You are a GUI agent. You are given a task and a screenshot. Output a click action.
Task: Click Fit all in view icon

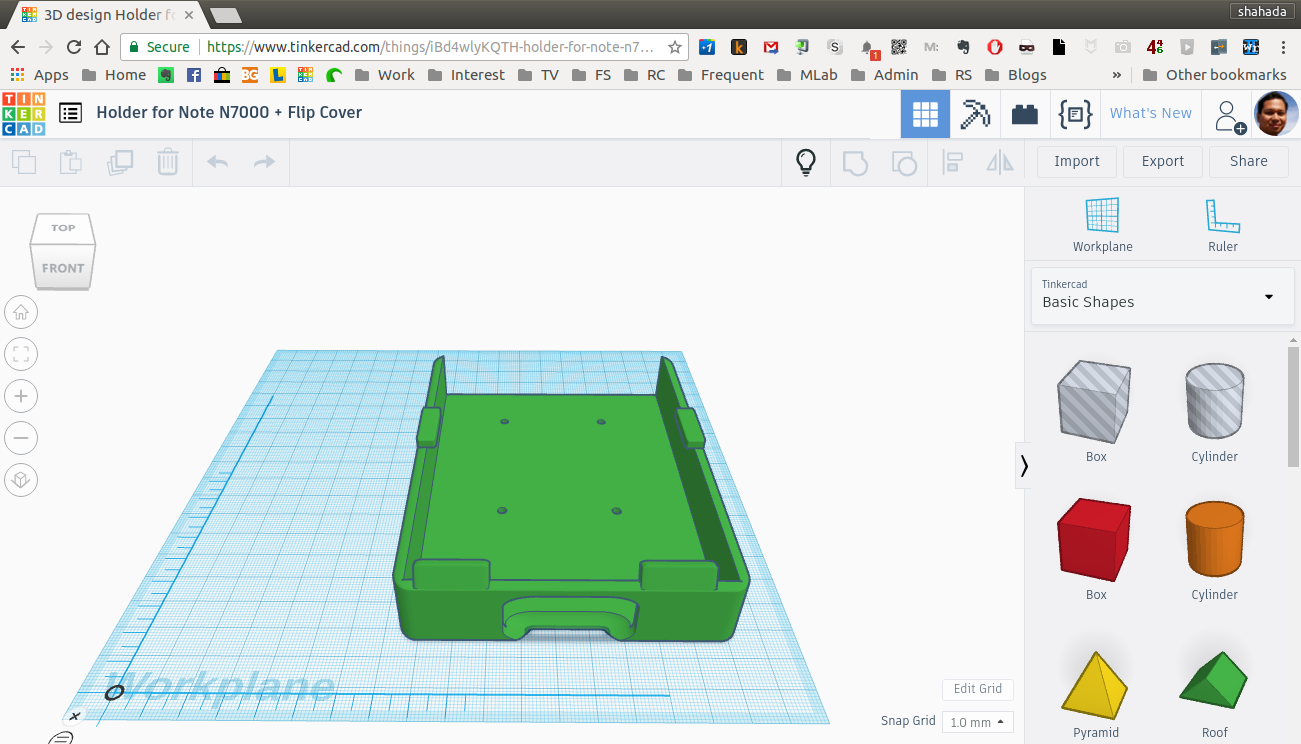20,354
